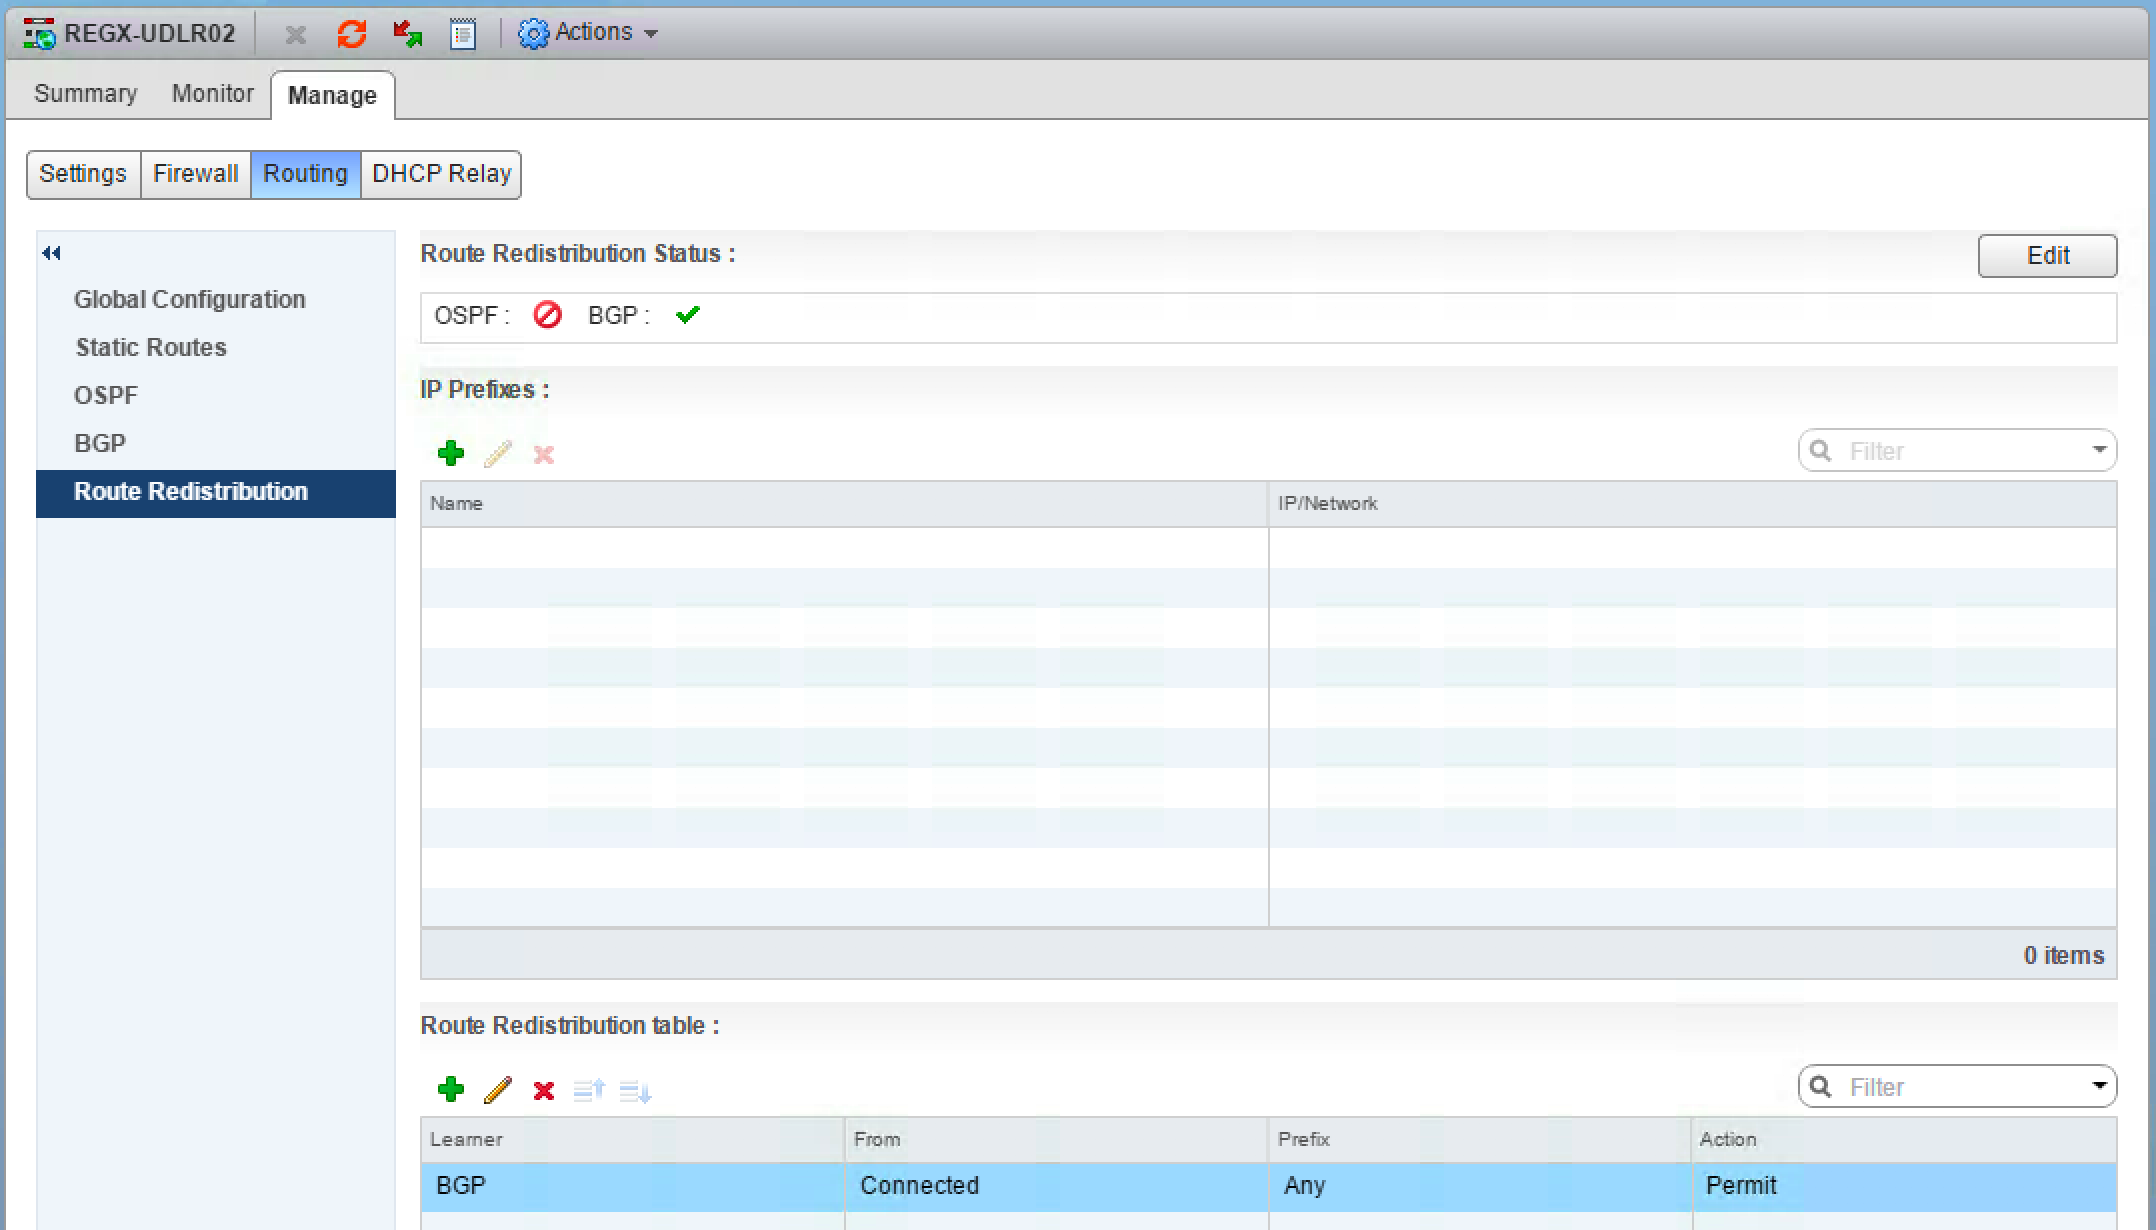This screenshot has width=2156, height=1230.
Task: Expand Route Redistribution table filter dropdown arrow
Action: (x=2099, y=1086)
